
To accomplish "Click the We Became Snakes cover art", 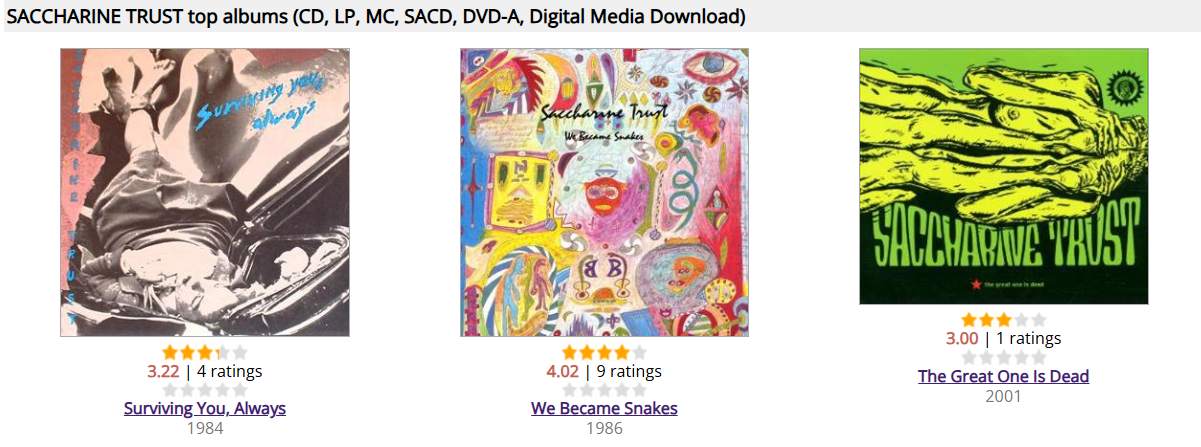I will (604, 192).
